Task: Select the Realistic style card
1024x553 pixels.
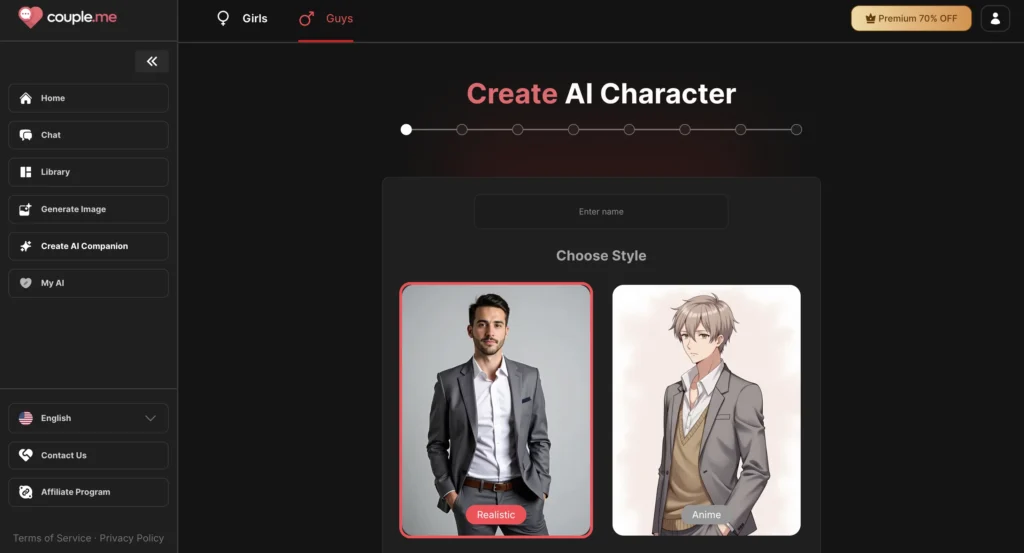Action: point(496,410)
